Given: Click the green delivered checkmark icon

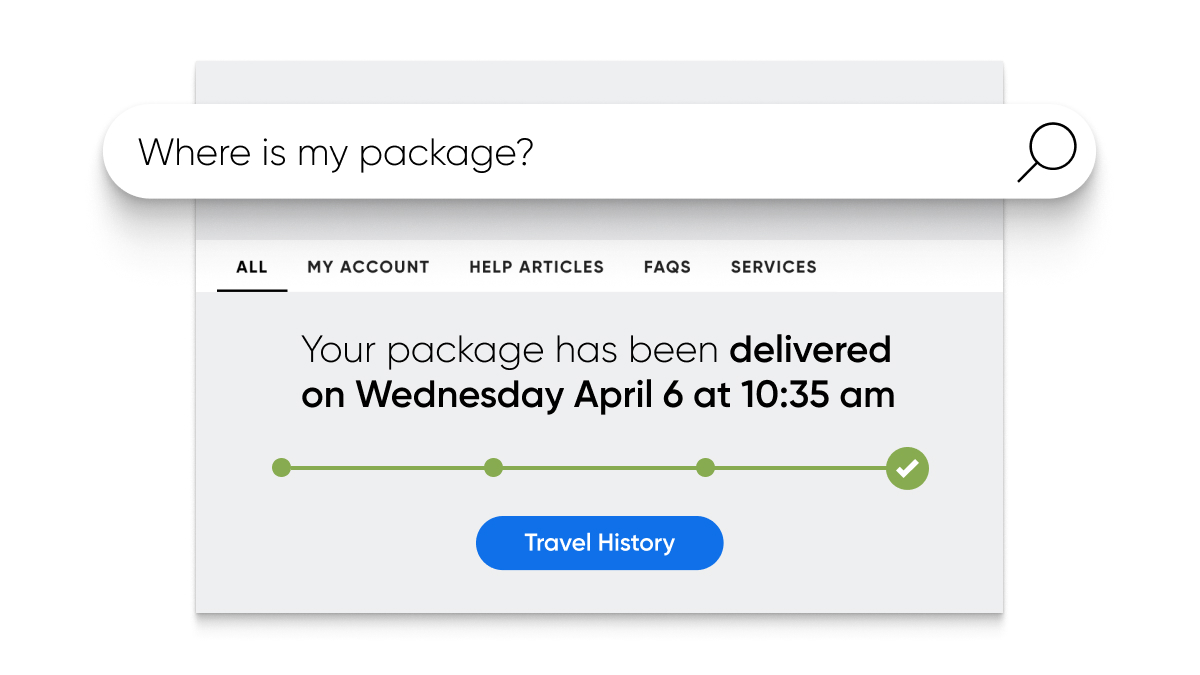Looking at the screenshot, I should (x=907, y=468).
